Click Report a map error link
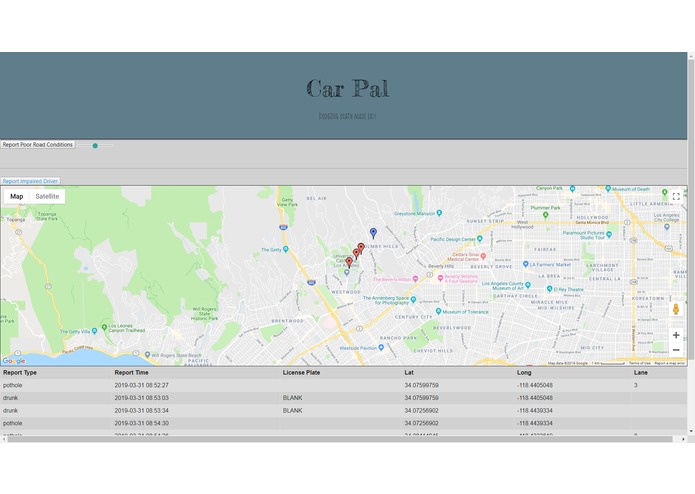 click(x=669, y=363)
